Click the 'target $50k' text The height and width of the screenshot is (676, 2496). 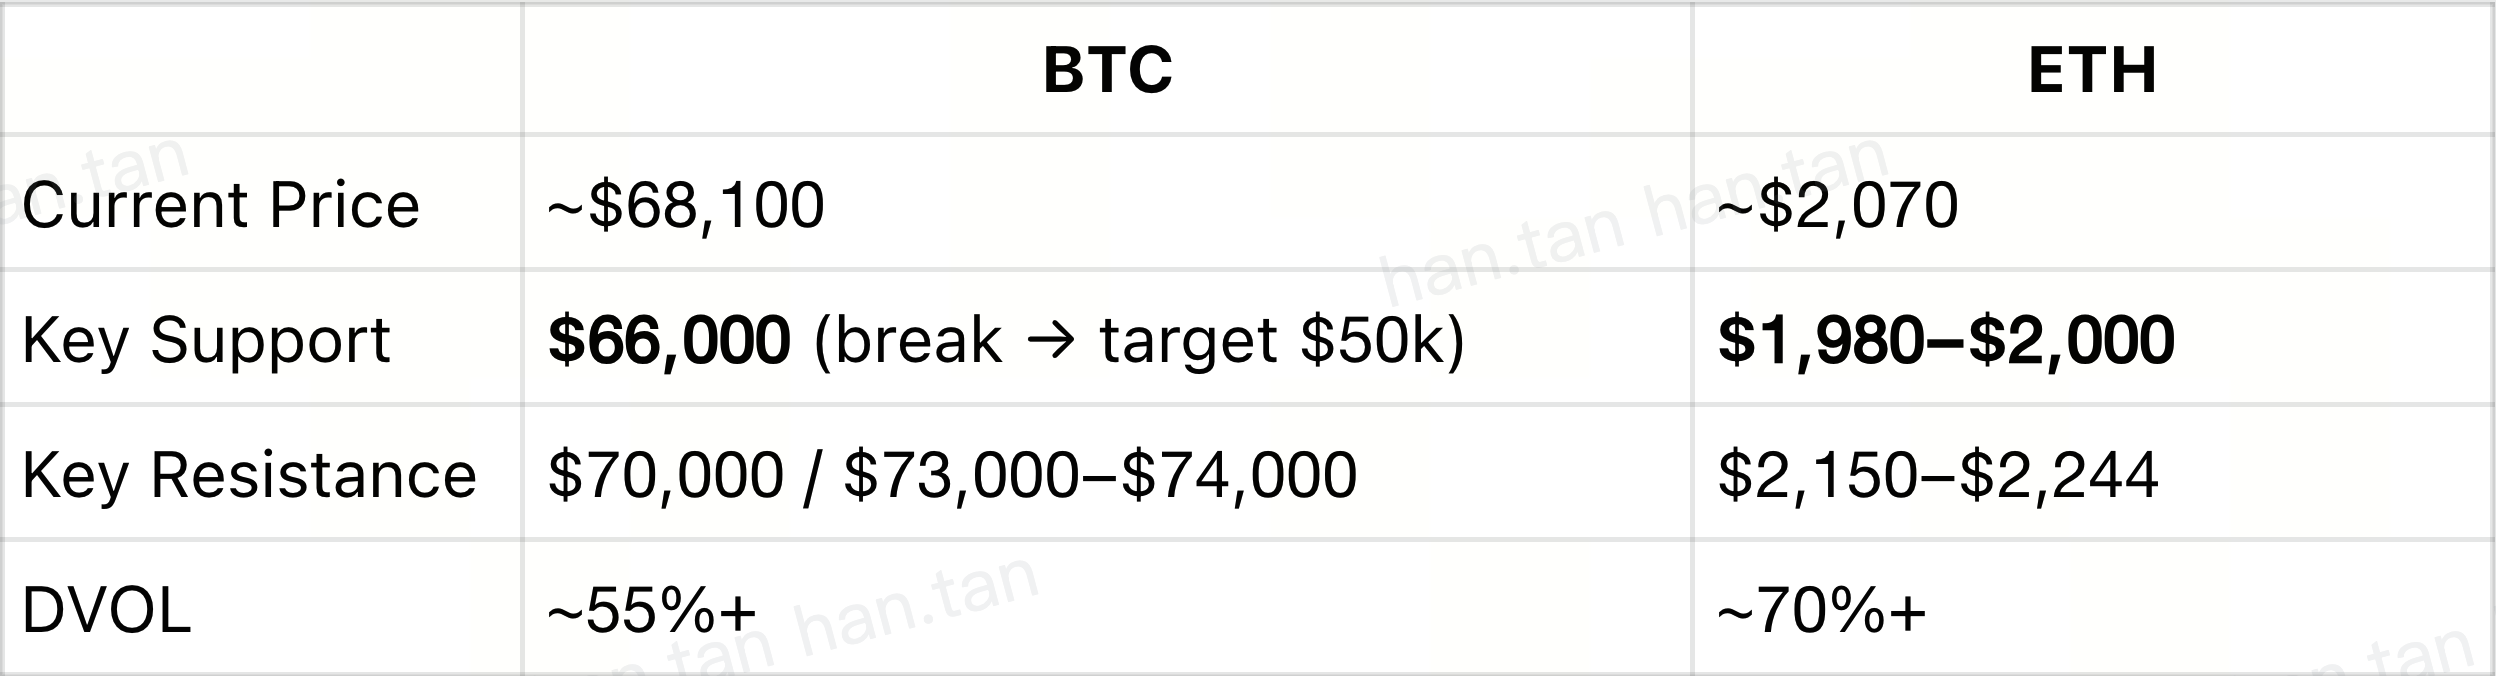pos(1270,340)
